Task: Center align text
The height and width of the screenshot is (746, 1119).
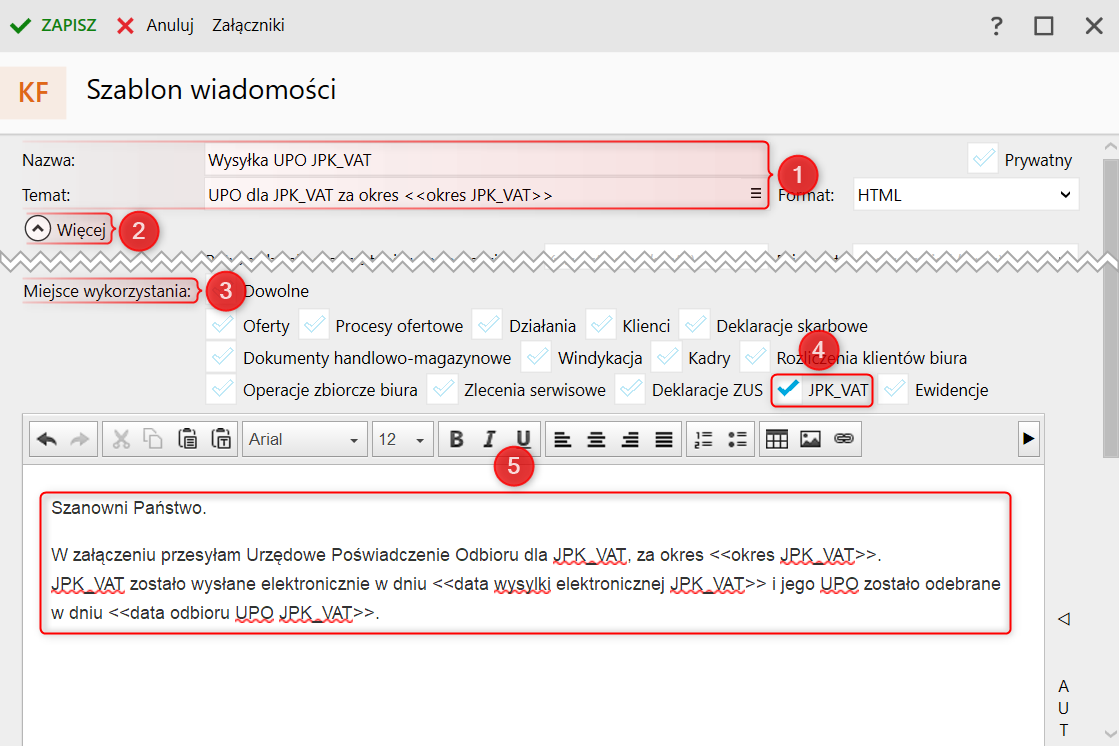Action: click(x=597, y=439)
